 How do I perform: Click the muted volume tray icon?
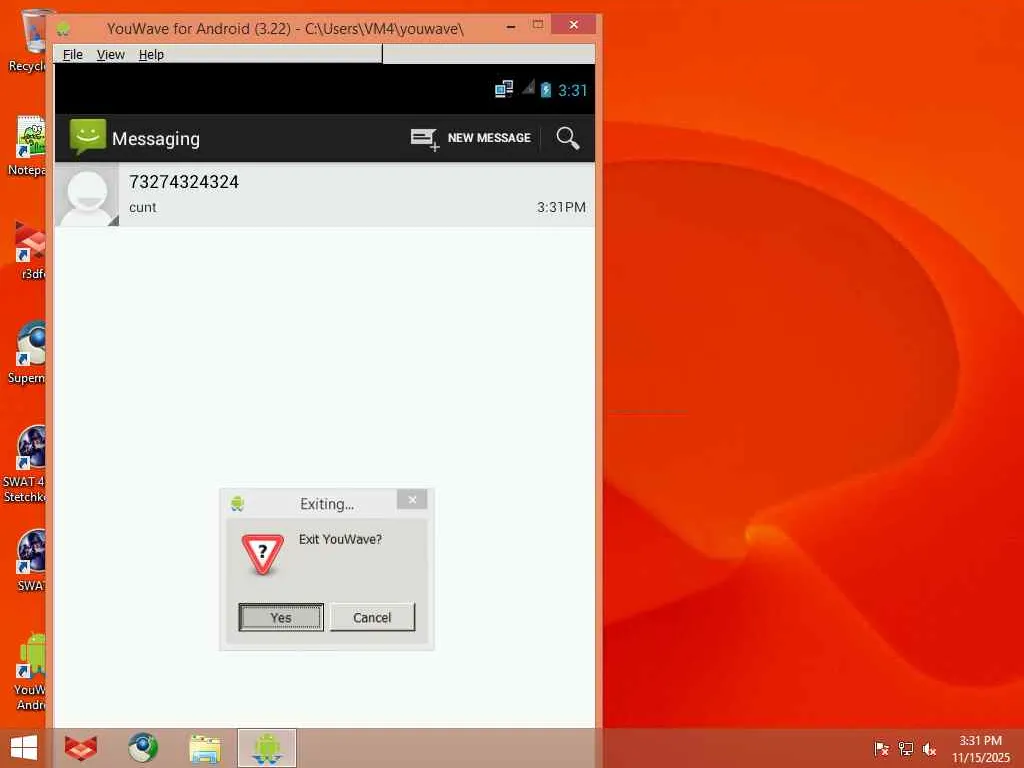(929, 748)
